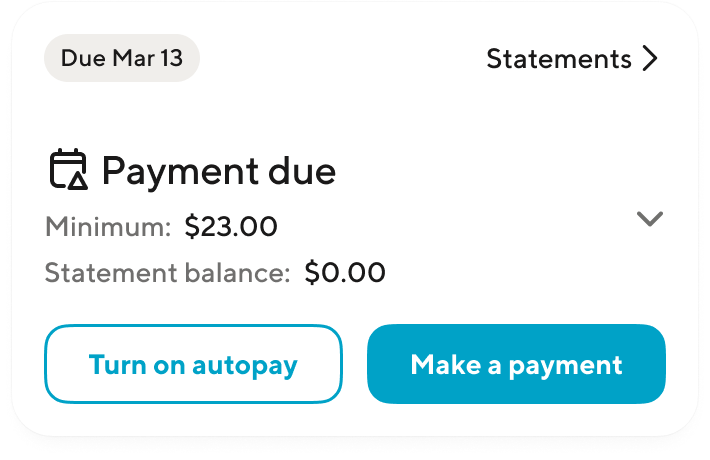Click the Due Mar 13 badge

click(x=122, y=58)
